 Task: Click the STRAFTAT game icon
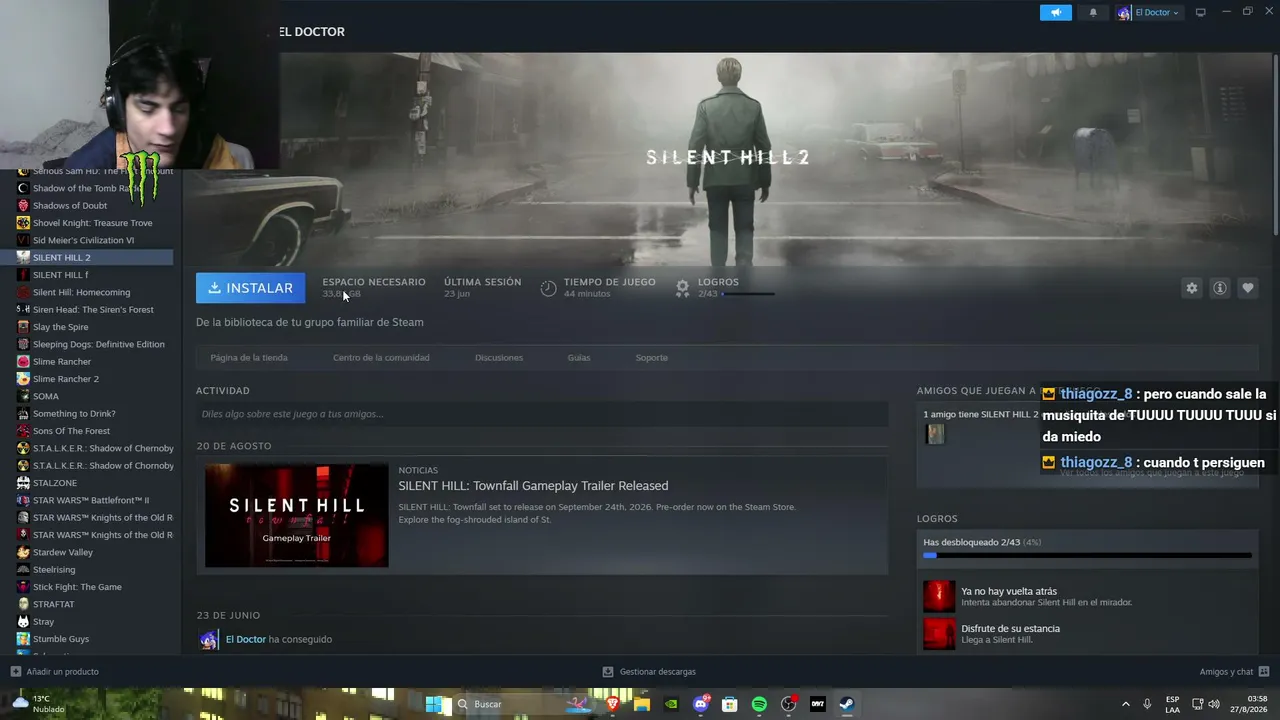(x=23, y=604)
